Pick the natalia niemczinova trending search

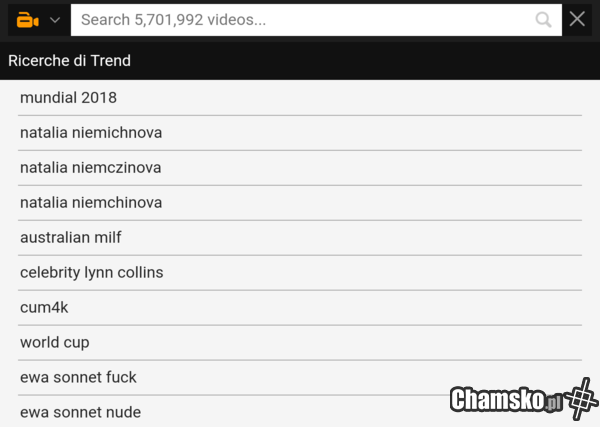pos(90,168)
